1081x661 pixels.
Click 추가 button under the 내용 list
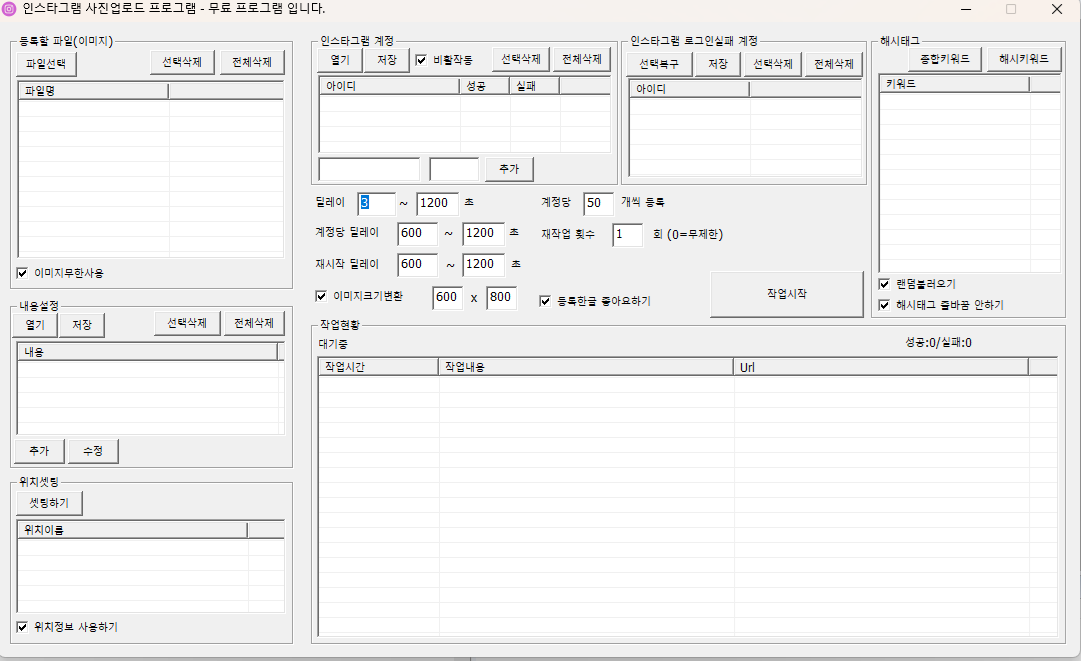pos(39,451)
